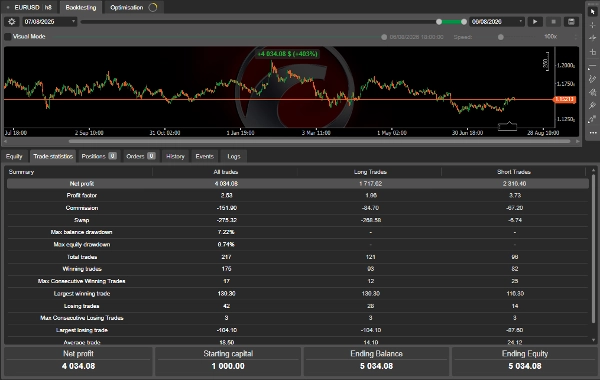Click the save report icon beside stop button

coord(571,22)
